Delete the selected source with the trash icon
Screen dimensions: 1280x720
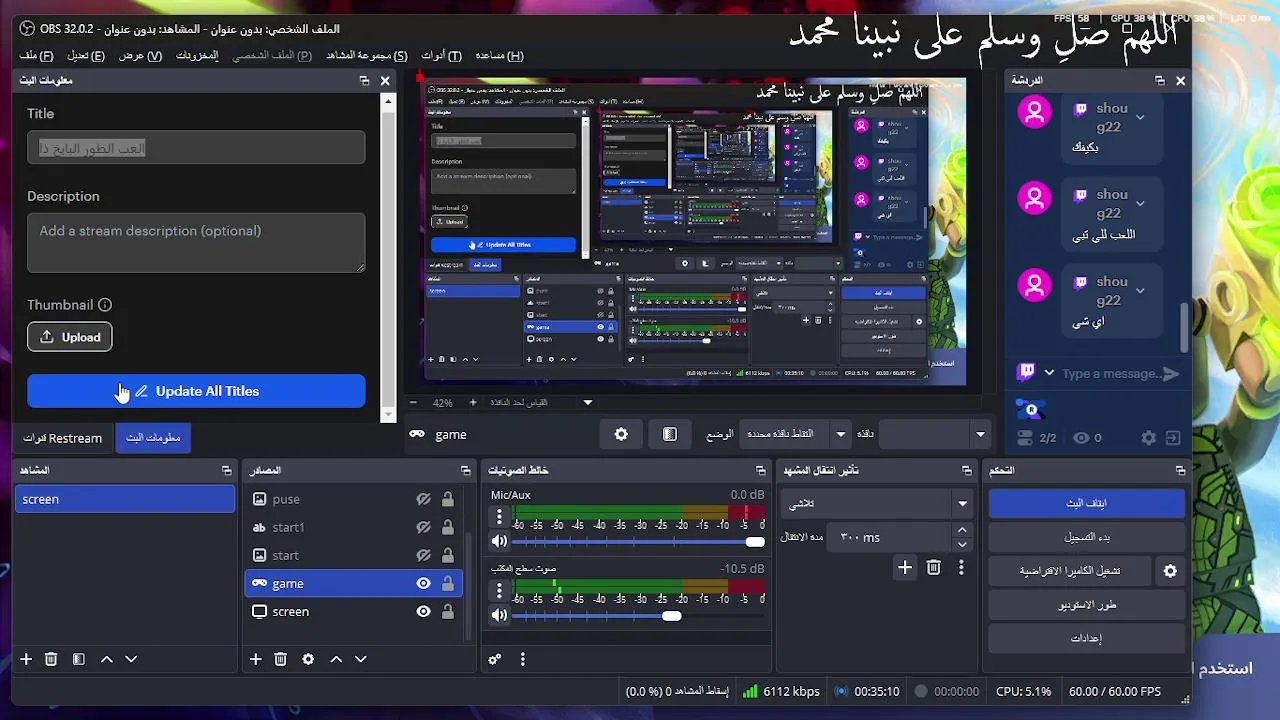281,659
